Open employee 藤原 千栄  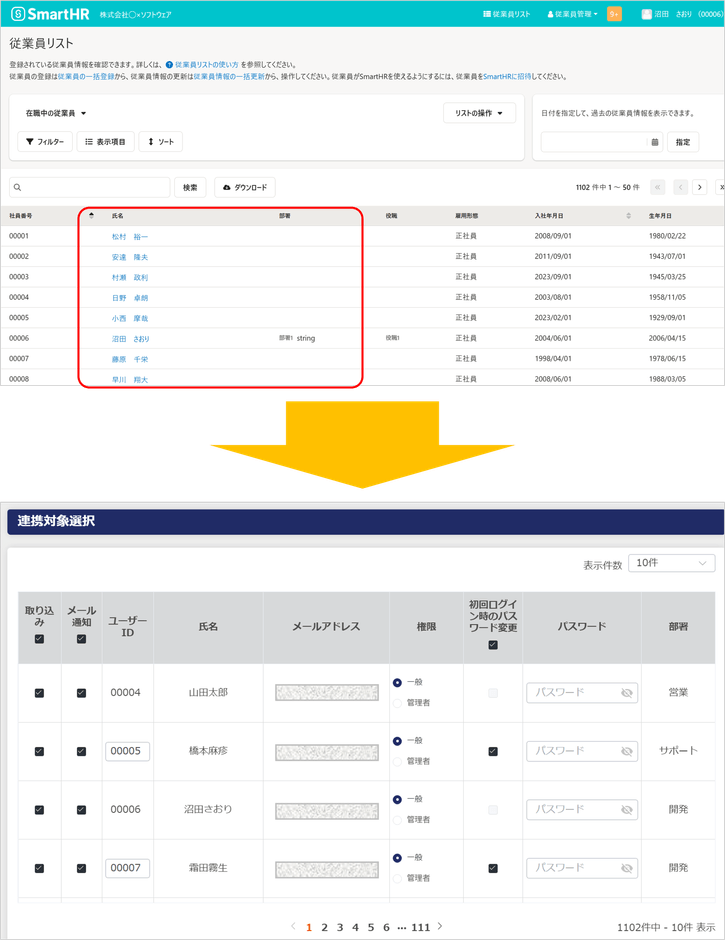(130, 359)
